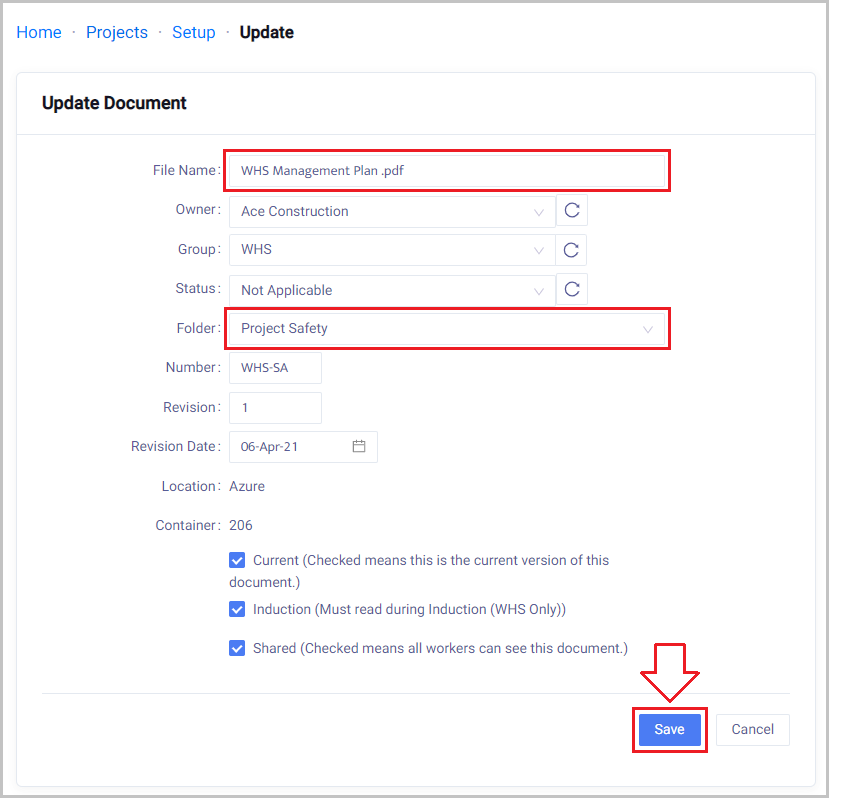This screenshot has width=848, height=798.
Task: Click refresh icon beside Status dropdown
Action: (572, 289)
